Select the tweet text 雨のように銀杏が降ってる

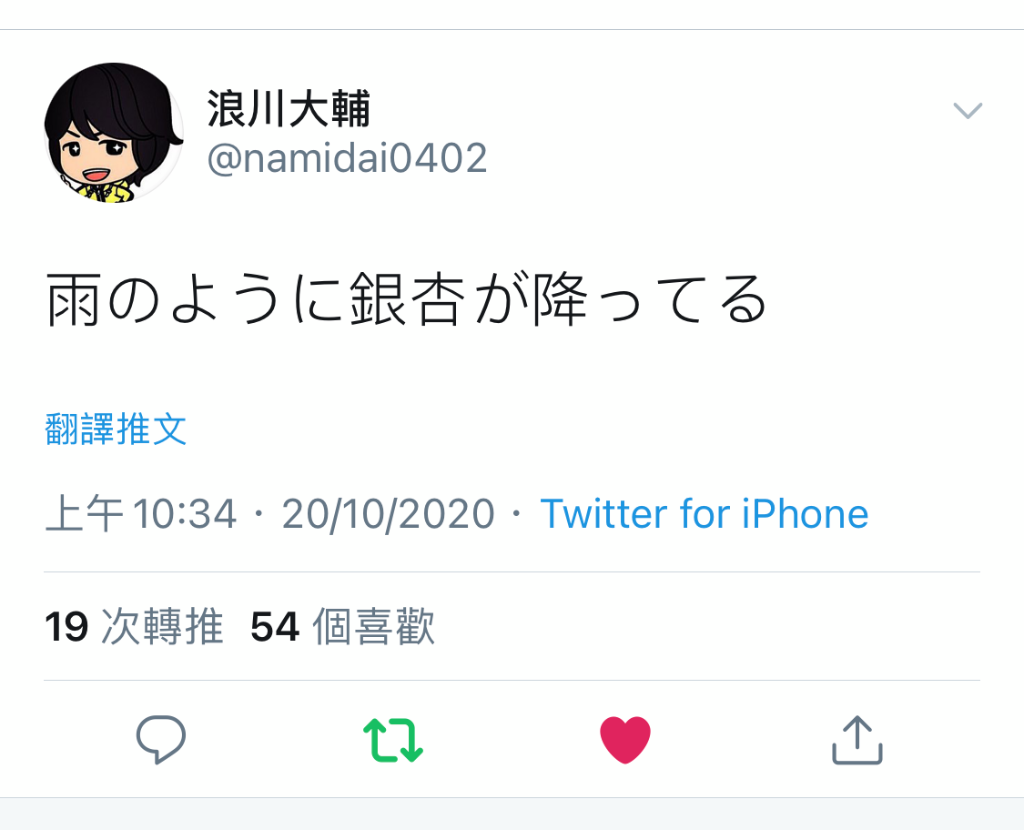point(406,300)
